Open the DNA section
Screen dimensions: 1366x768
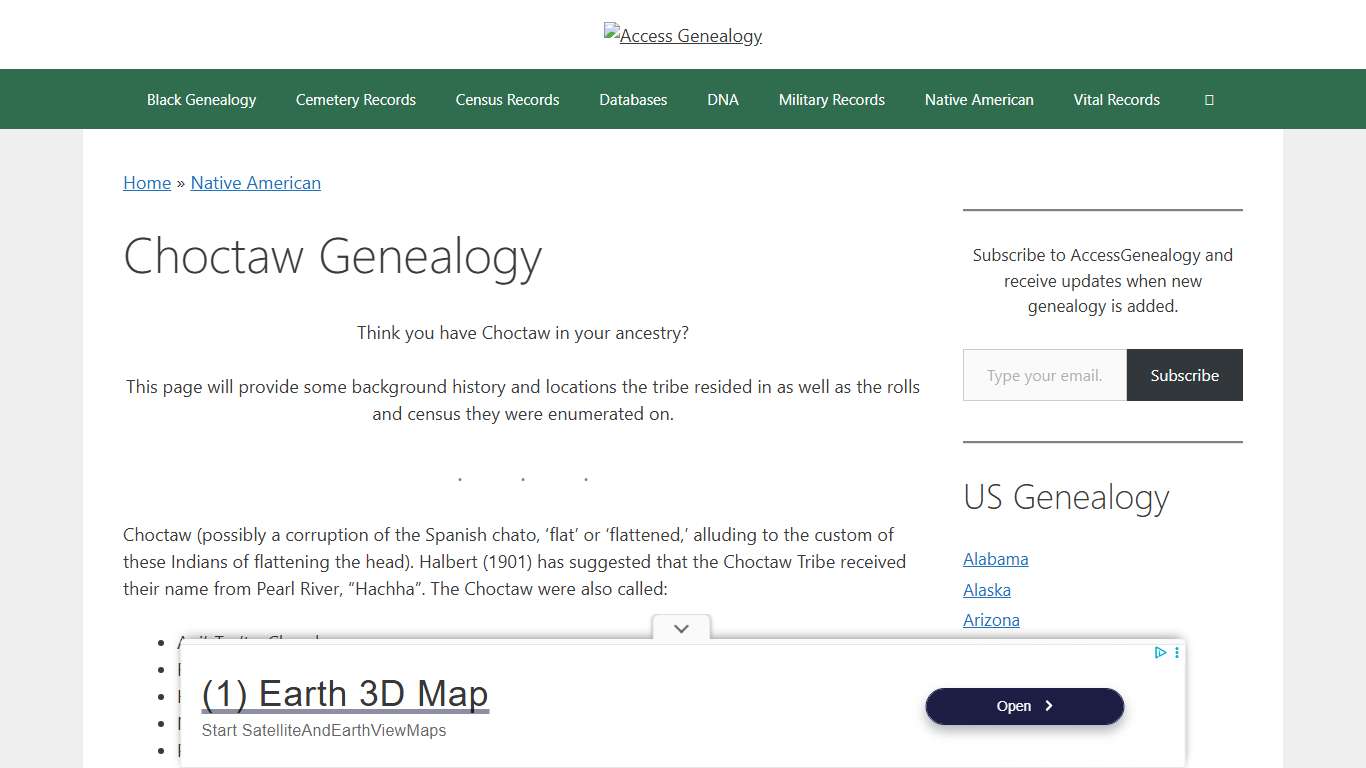[723, 99]
